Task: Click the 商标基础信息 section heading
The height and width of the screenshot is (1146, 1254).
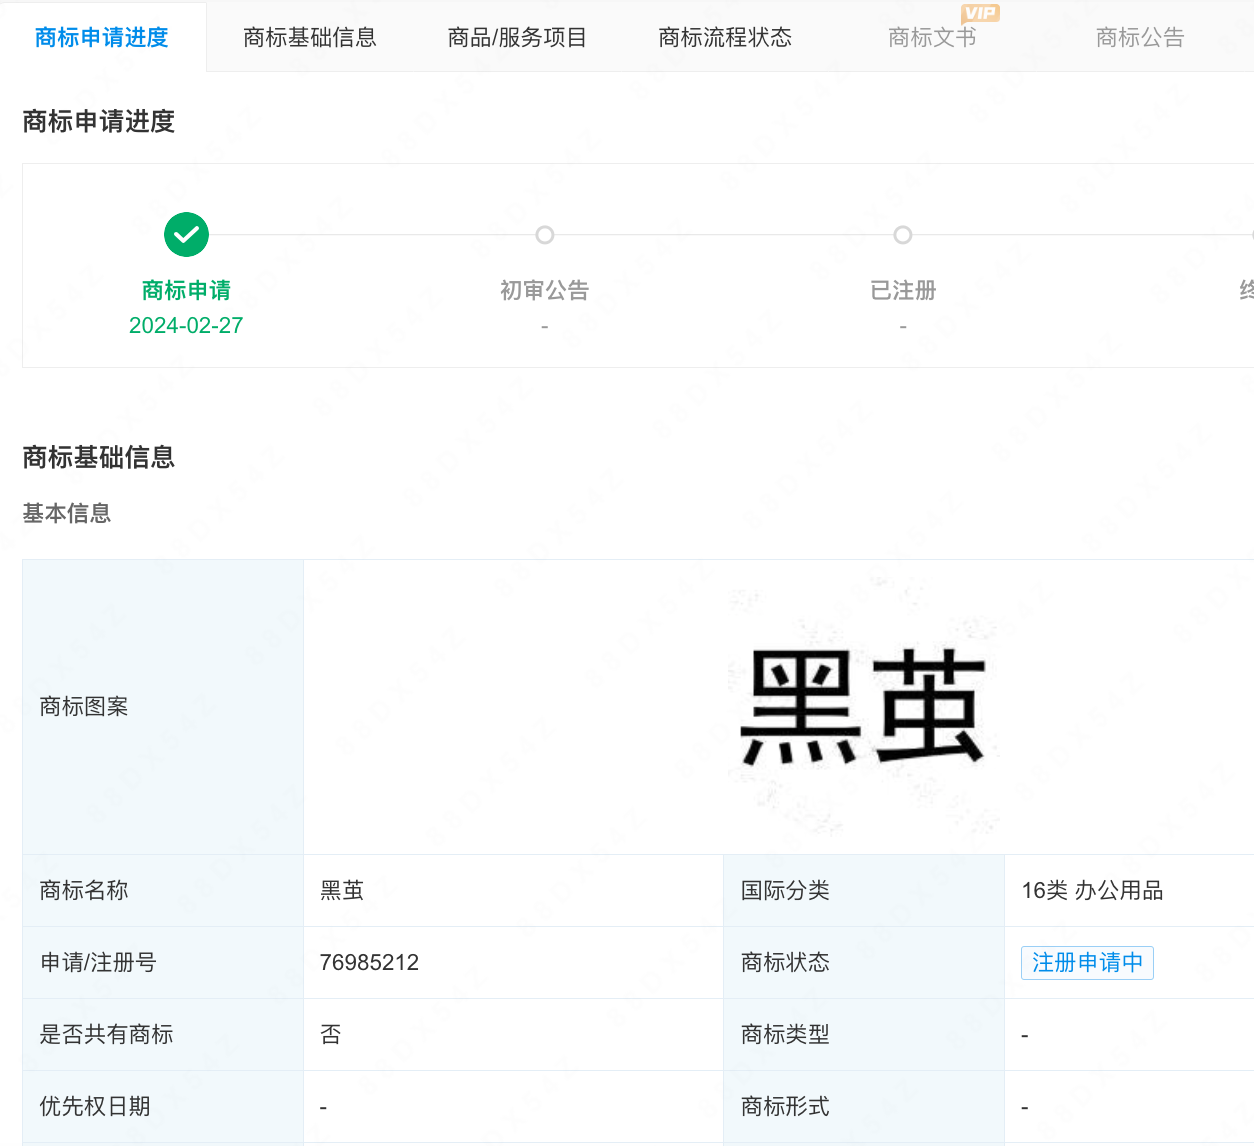Action: point(99,457)
